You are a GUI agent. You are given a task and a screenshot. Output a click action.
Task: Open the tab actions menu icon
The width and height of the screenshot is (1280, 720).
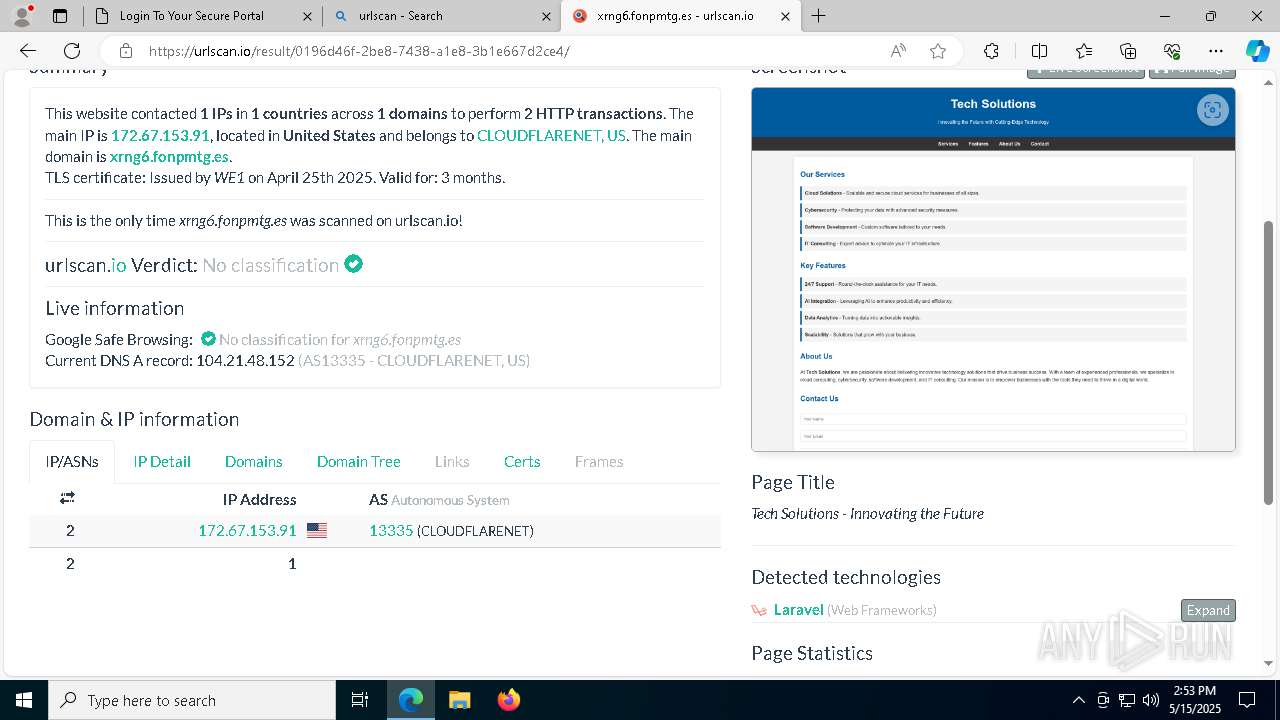pyautogui.click(x=60, y=16)
